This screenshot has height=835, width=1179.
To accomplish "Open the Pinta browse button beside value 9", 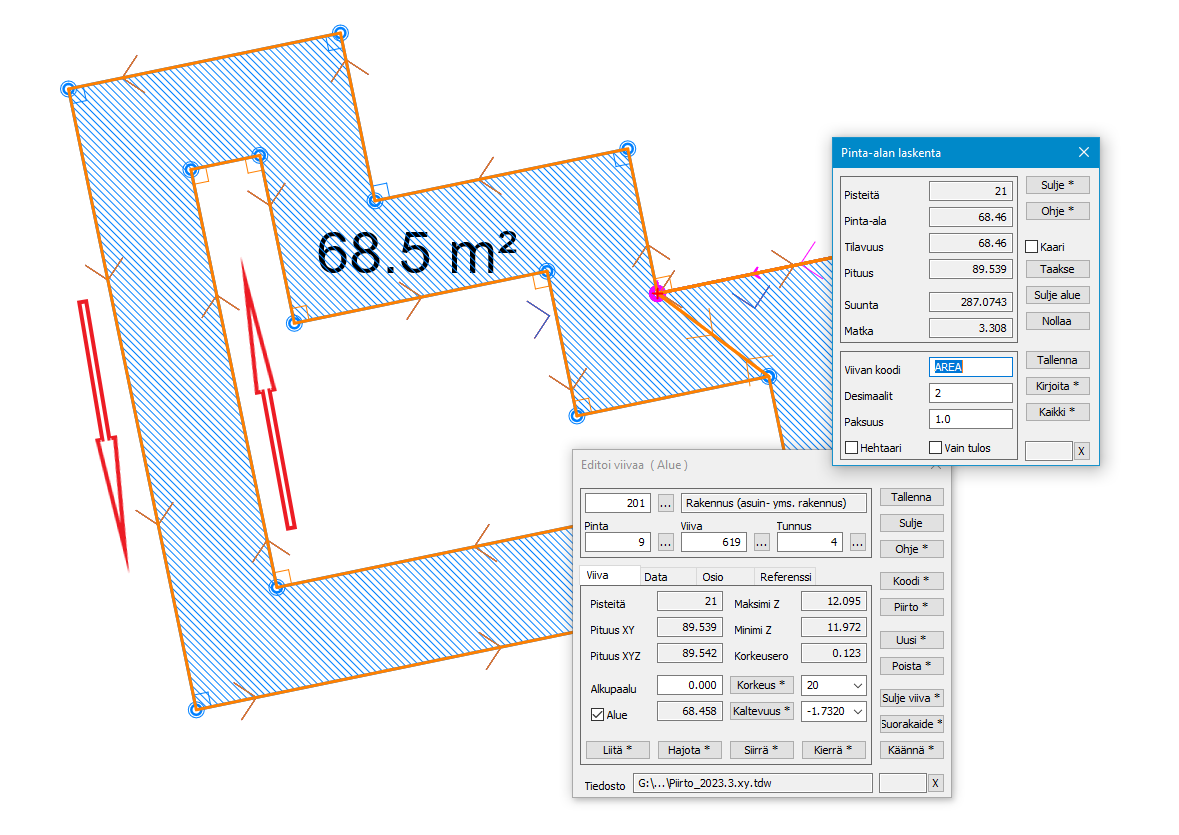I will coord(666,542).
